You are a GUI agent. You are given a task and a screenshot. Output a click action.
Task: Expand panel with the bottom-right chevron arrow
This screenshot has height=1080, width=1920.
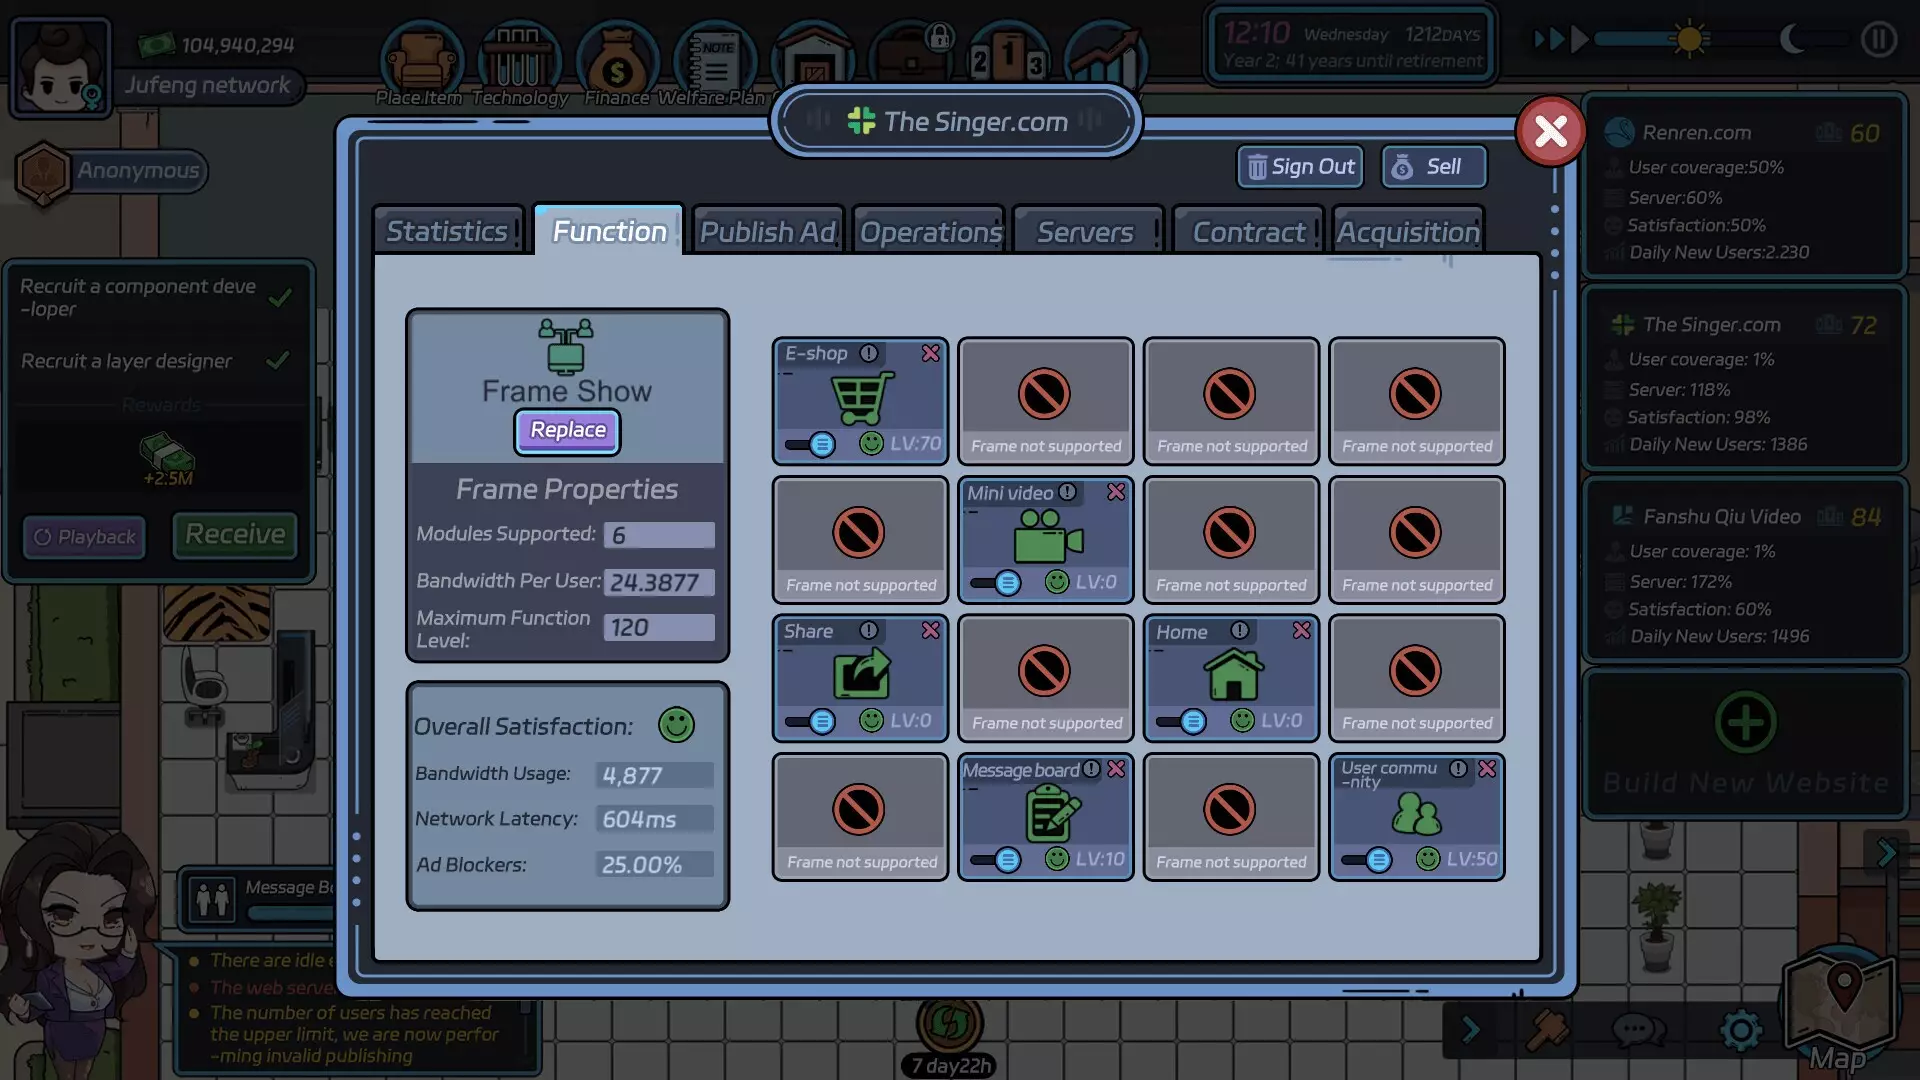(x=1470, y=1030)
